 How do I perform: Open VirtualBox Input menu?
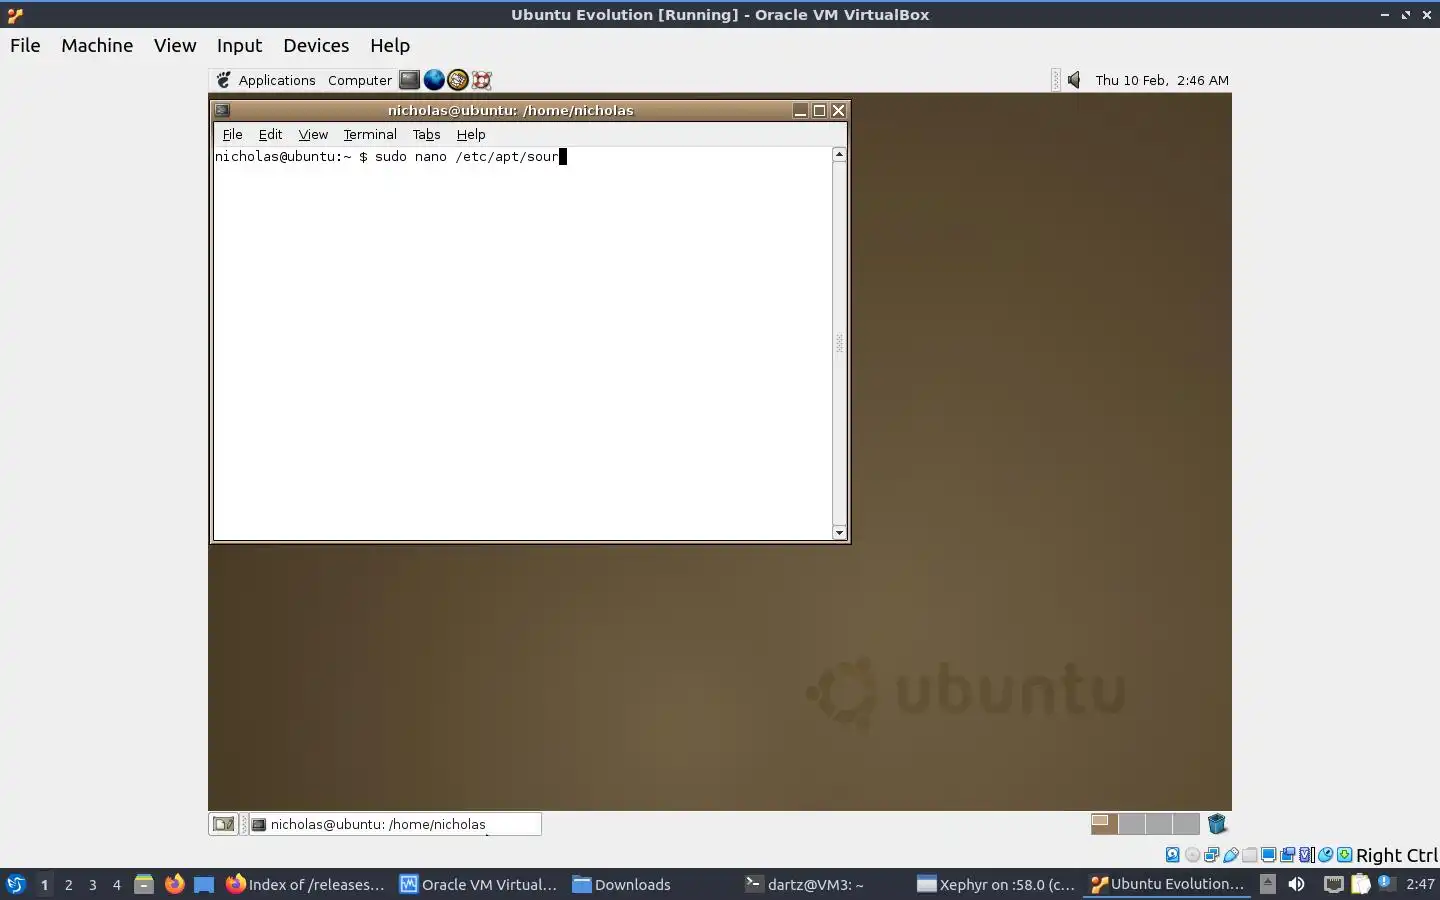(x=239, y=45)
